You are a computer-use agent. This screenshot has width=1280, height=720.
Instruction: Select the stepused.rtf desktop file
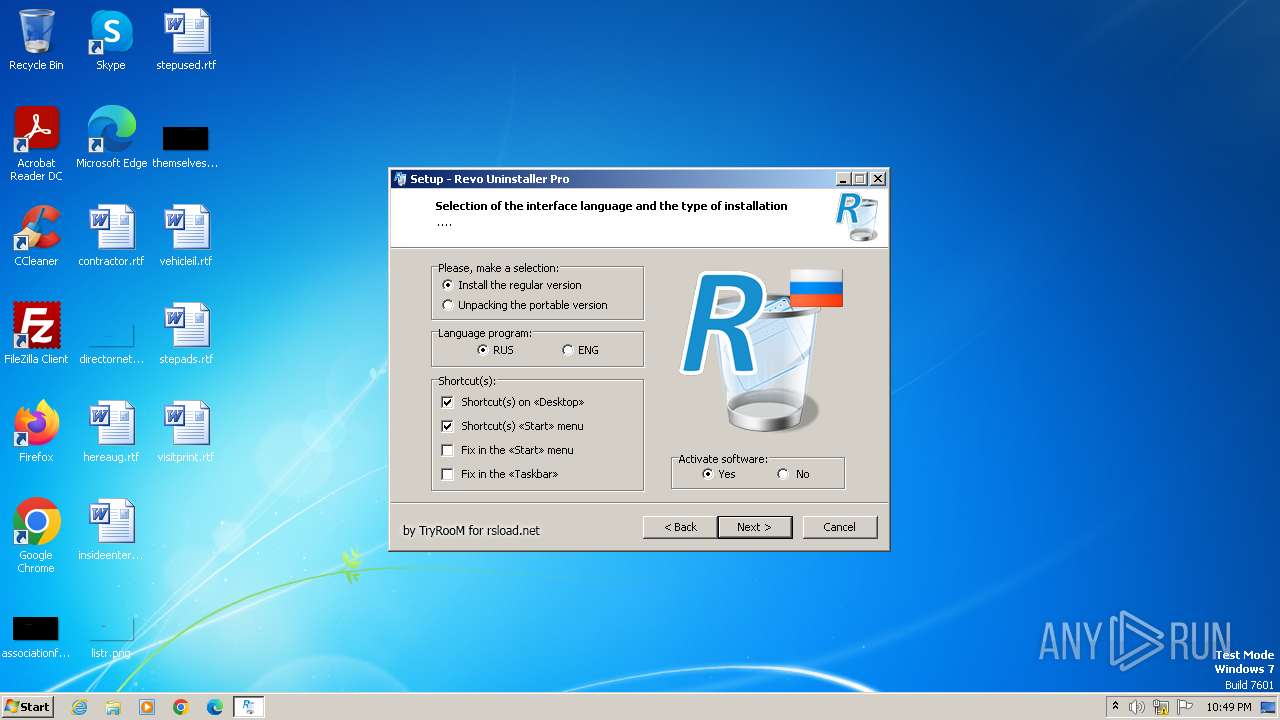186,40
